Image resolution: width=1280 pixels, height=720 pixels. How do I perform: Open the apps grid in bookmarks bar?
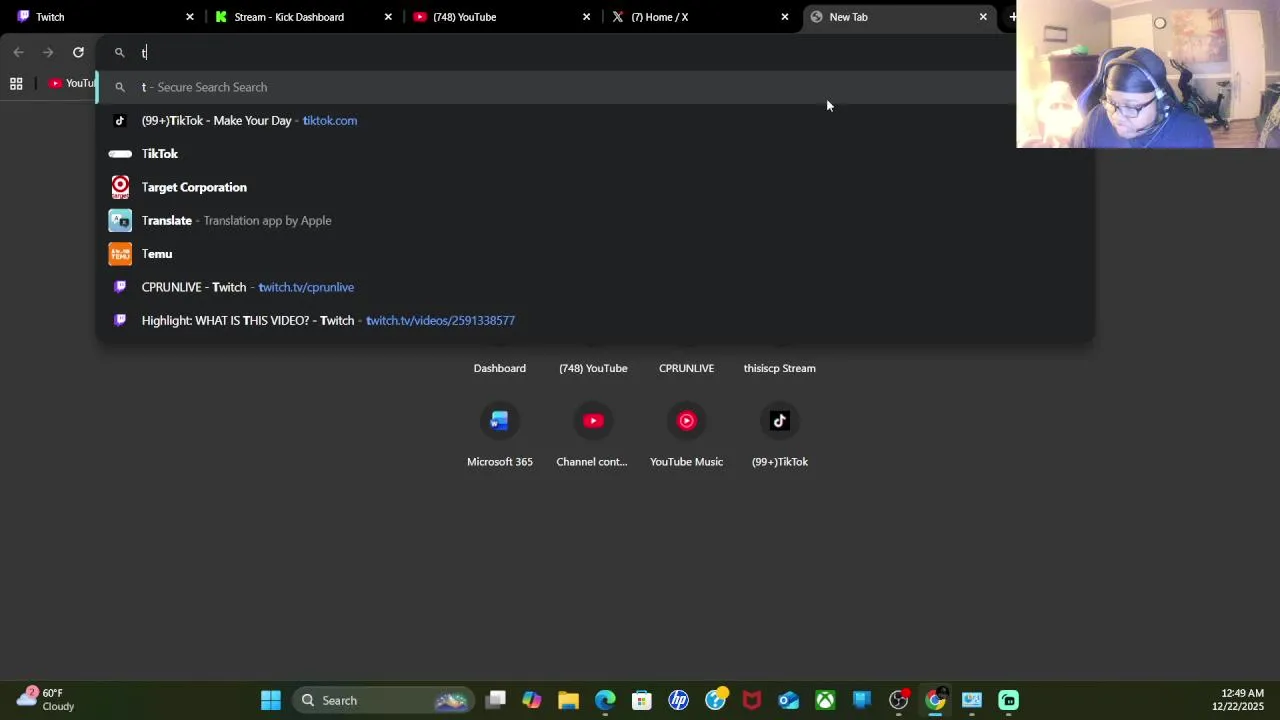pyautogui.click(x=16, y=84)
